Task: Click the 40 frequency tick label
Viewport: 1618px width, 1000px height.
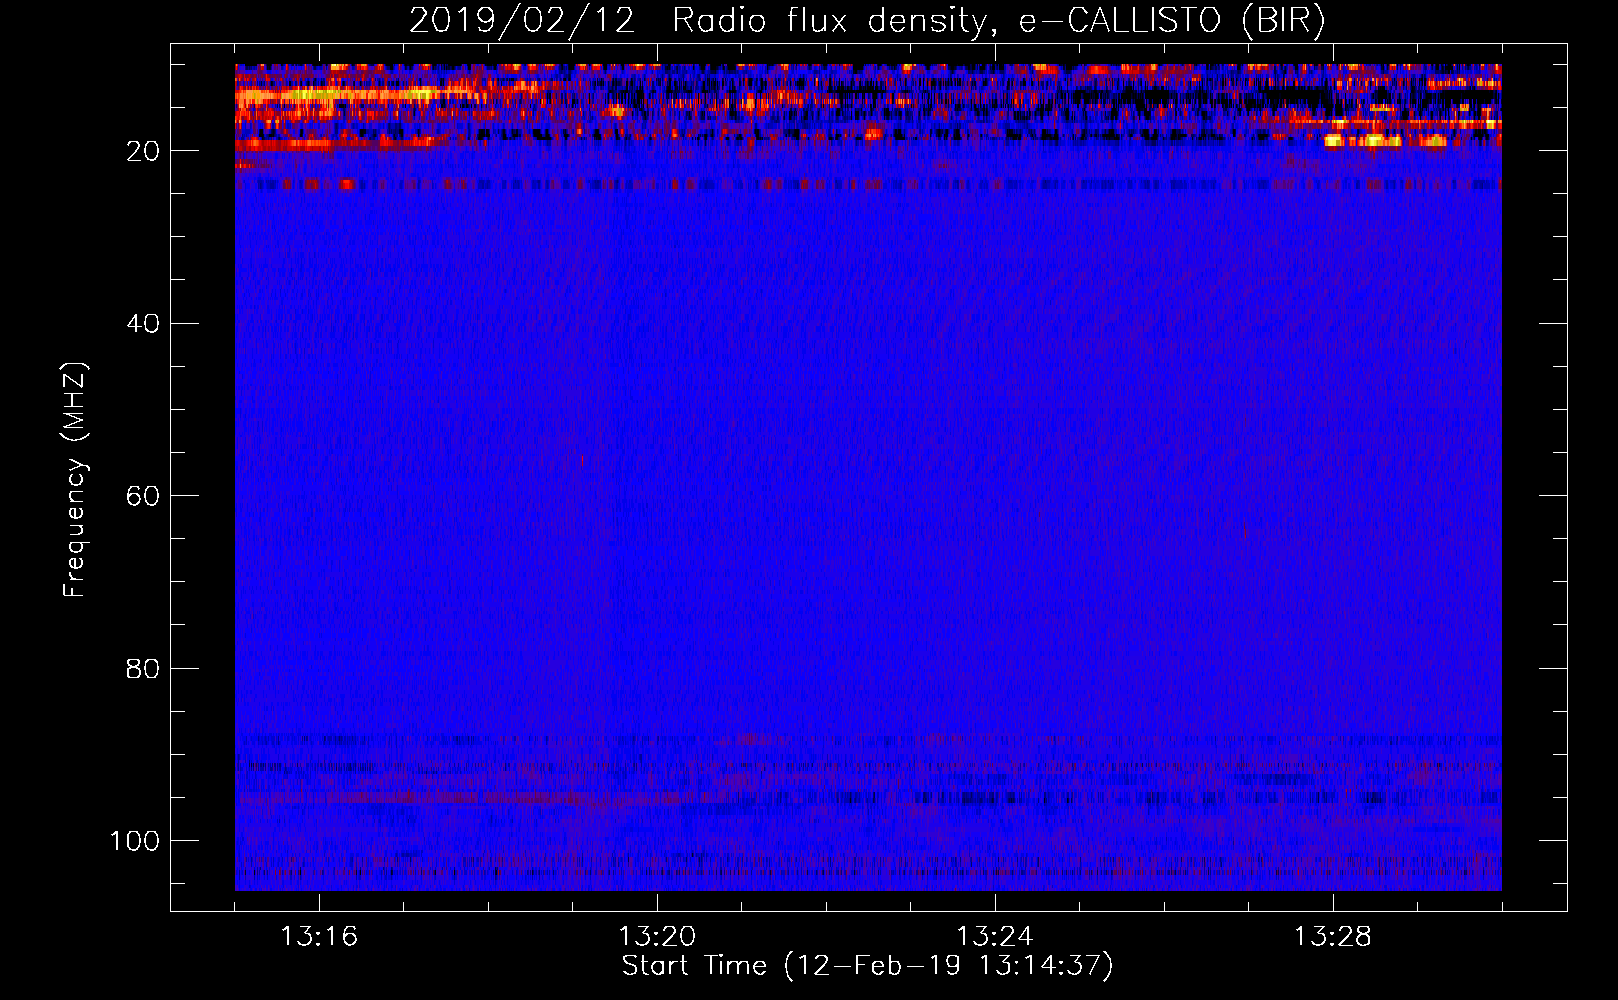Action: [143, 324]
